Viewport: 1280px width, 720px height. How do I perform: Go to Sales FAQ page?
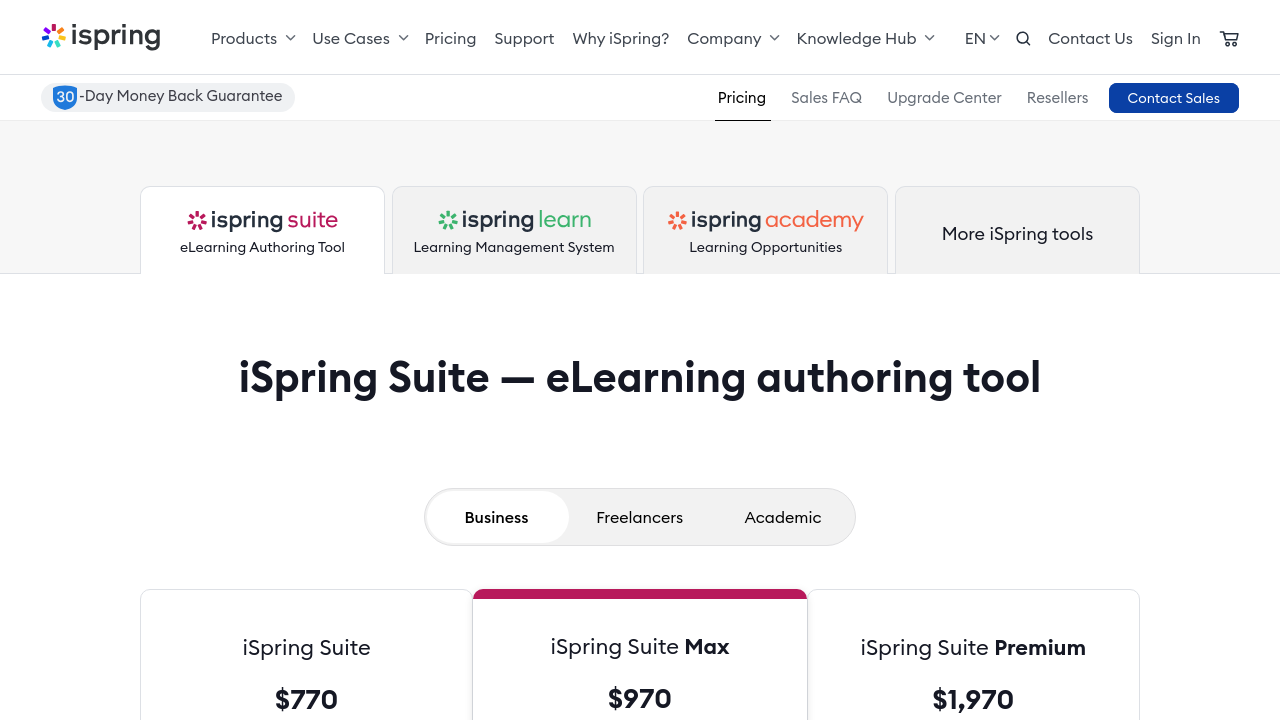click(826, 98)
